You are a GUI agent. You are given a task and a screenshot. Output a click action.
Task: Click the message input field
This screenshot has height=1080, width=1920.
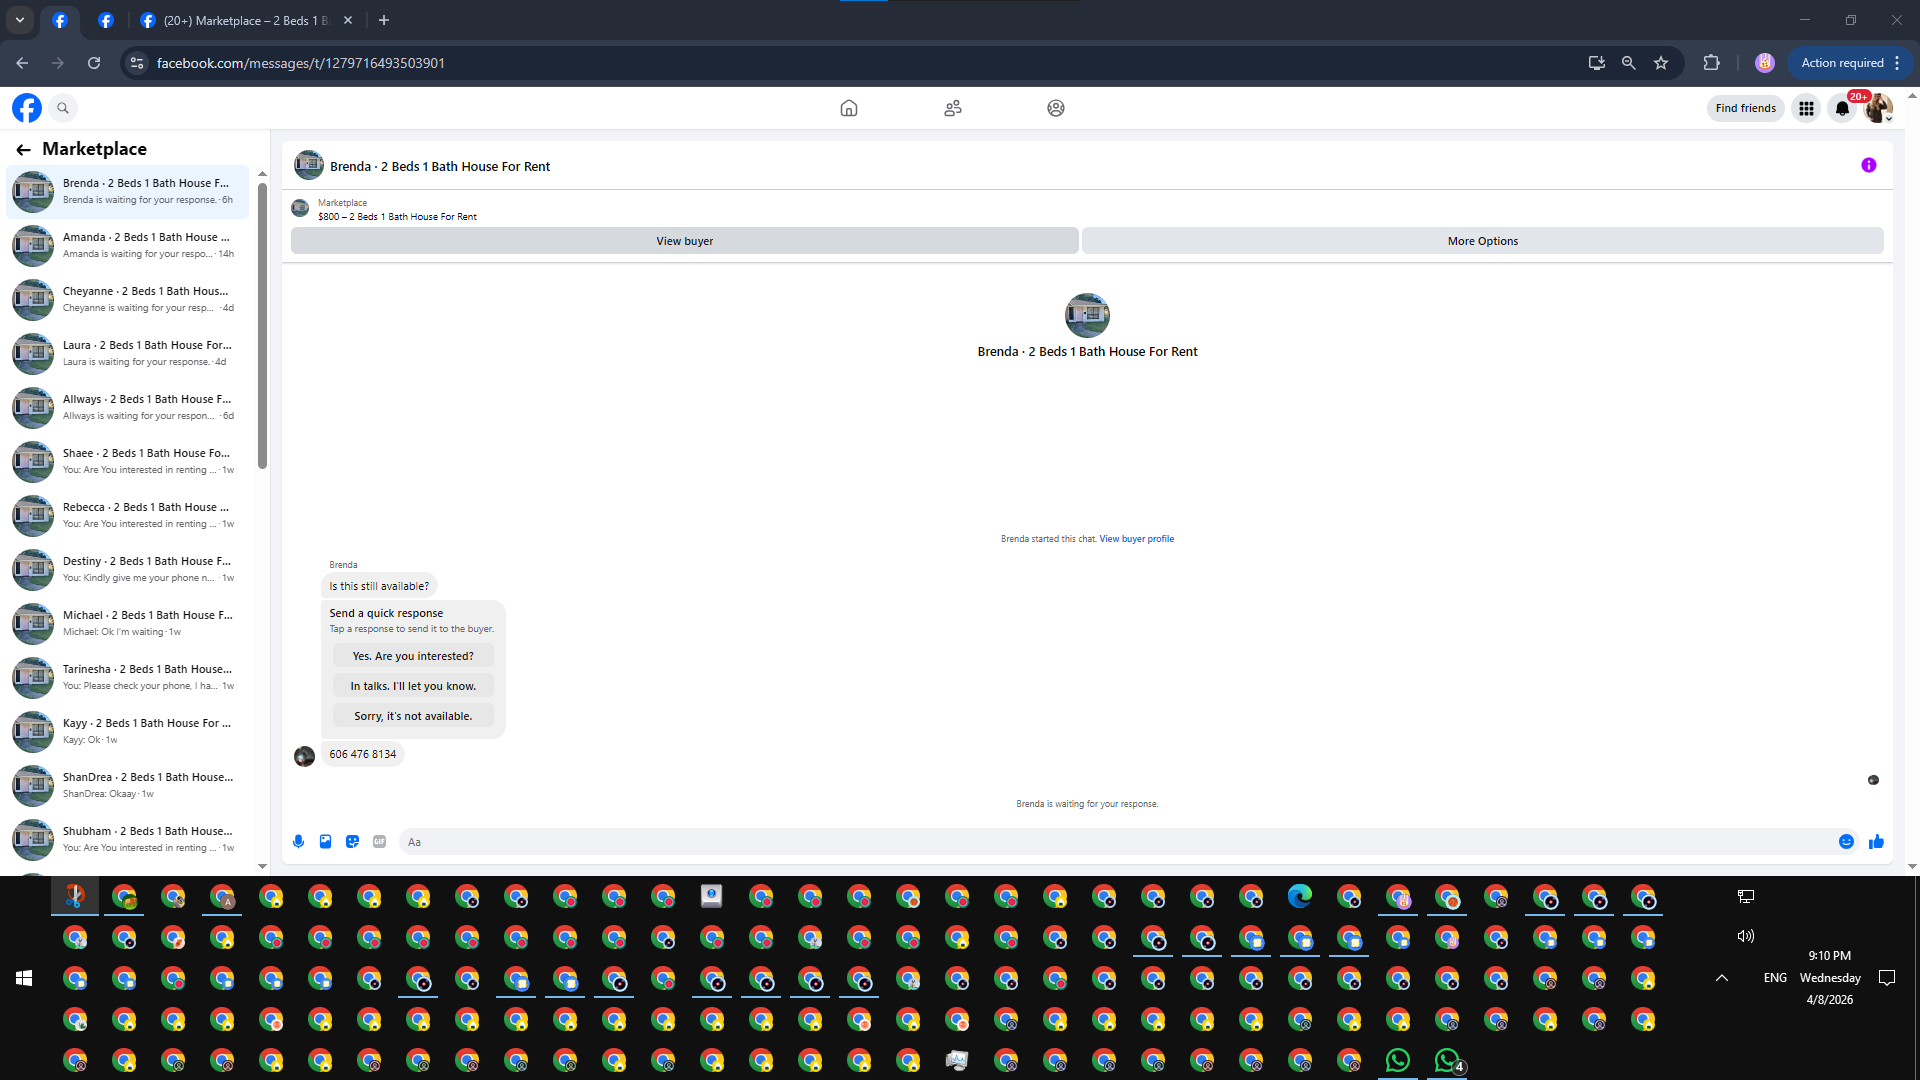(x=1110, y=842)
